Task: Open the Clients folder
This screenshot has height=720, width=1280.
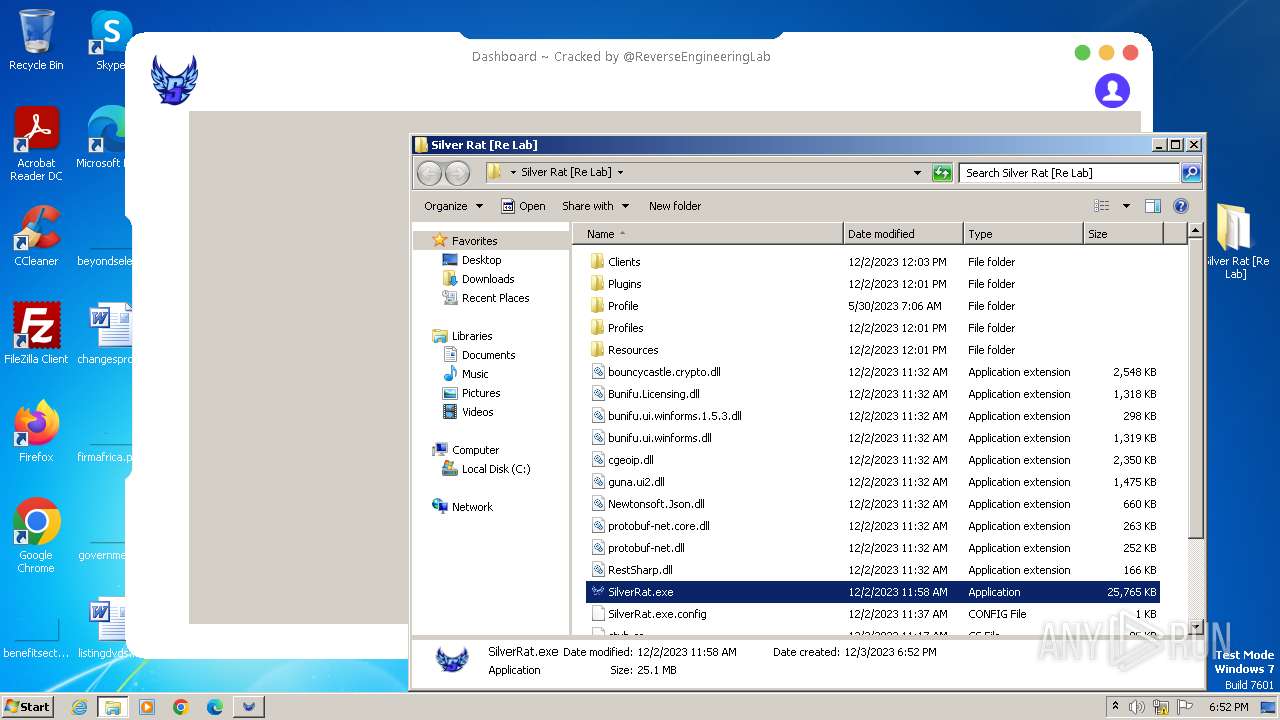Action: pos(623,262)
